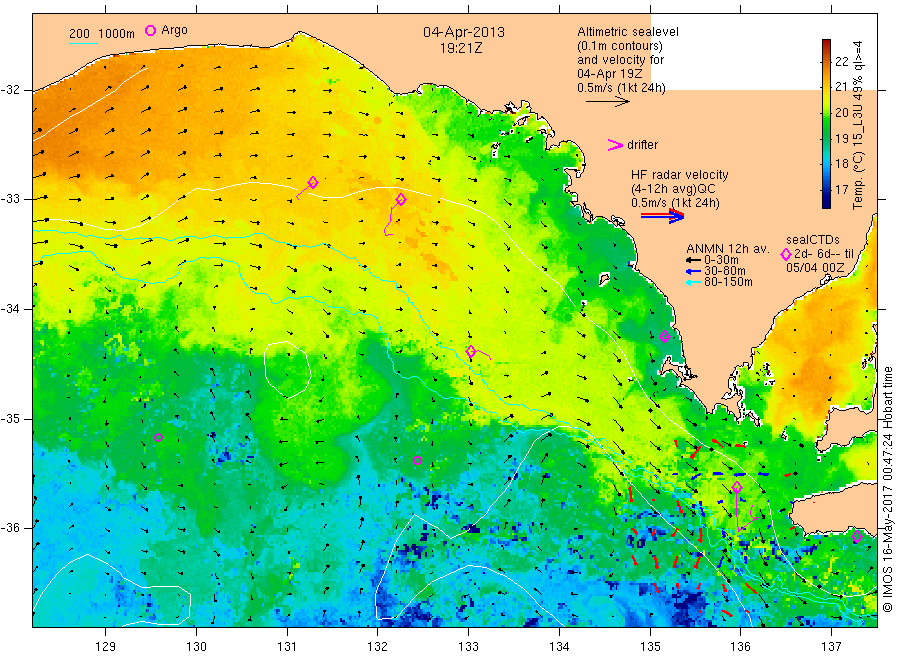Click the '05/04 00Z' legend text
This screenshot has width=900, height=660.
coord(815,268)
